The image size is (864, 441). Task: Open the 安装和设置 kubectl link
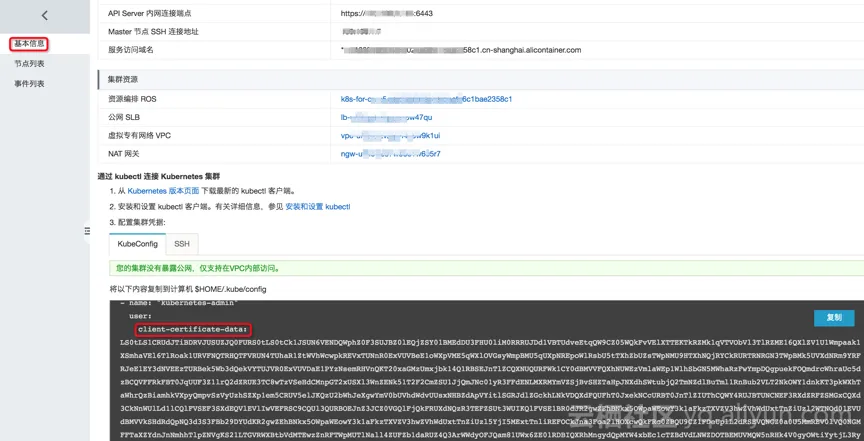click(318, 207)
